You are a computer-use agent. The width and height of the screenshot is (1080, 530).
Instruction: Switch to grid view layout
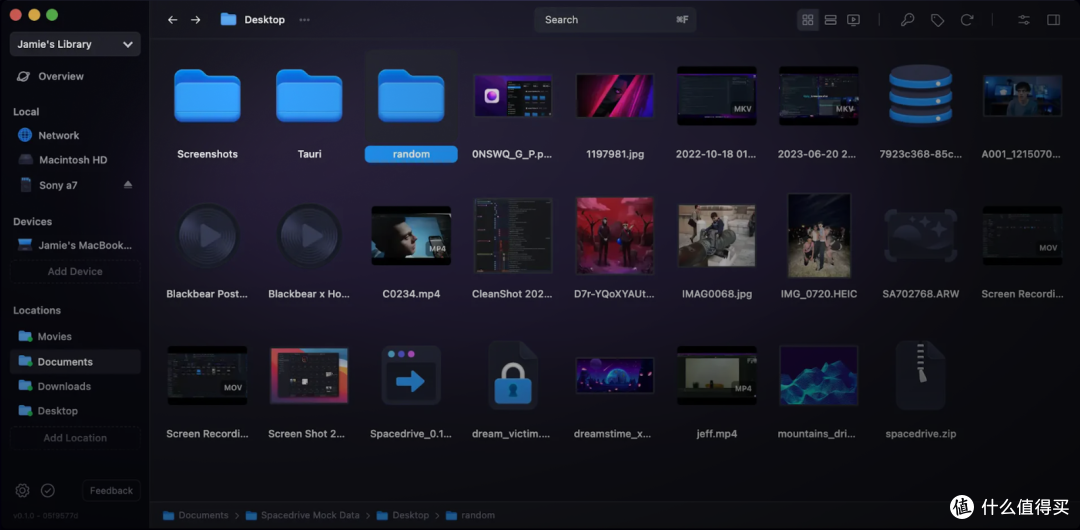pyautogui.click(x=808, y=20)
